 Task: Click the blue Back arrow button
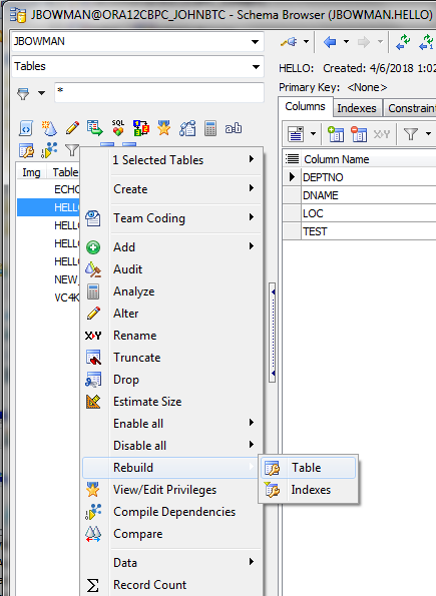pyautogui.click(x=330, y=41)
